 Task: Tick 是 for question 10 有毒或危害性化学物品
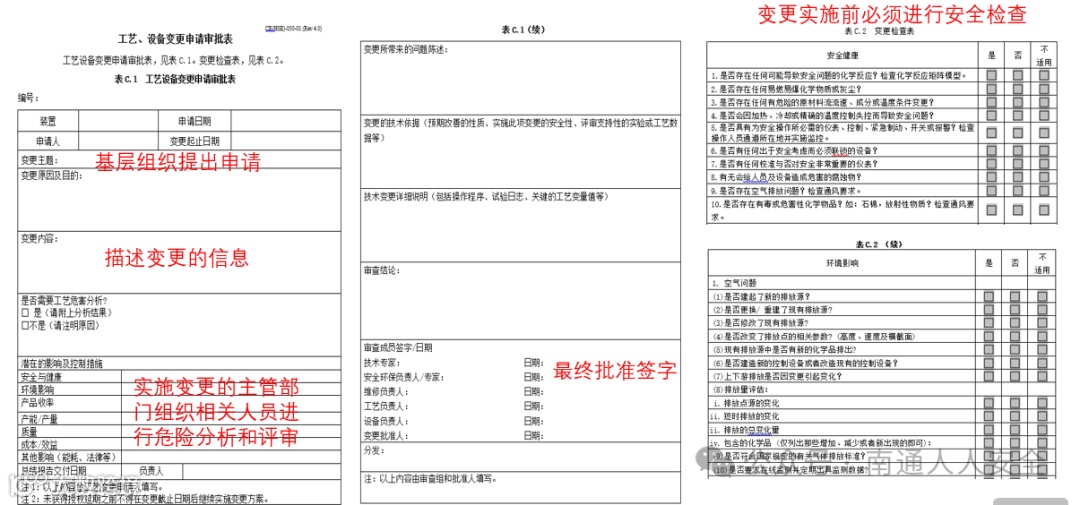pos(992,209)
